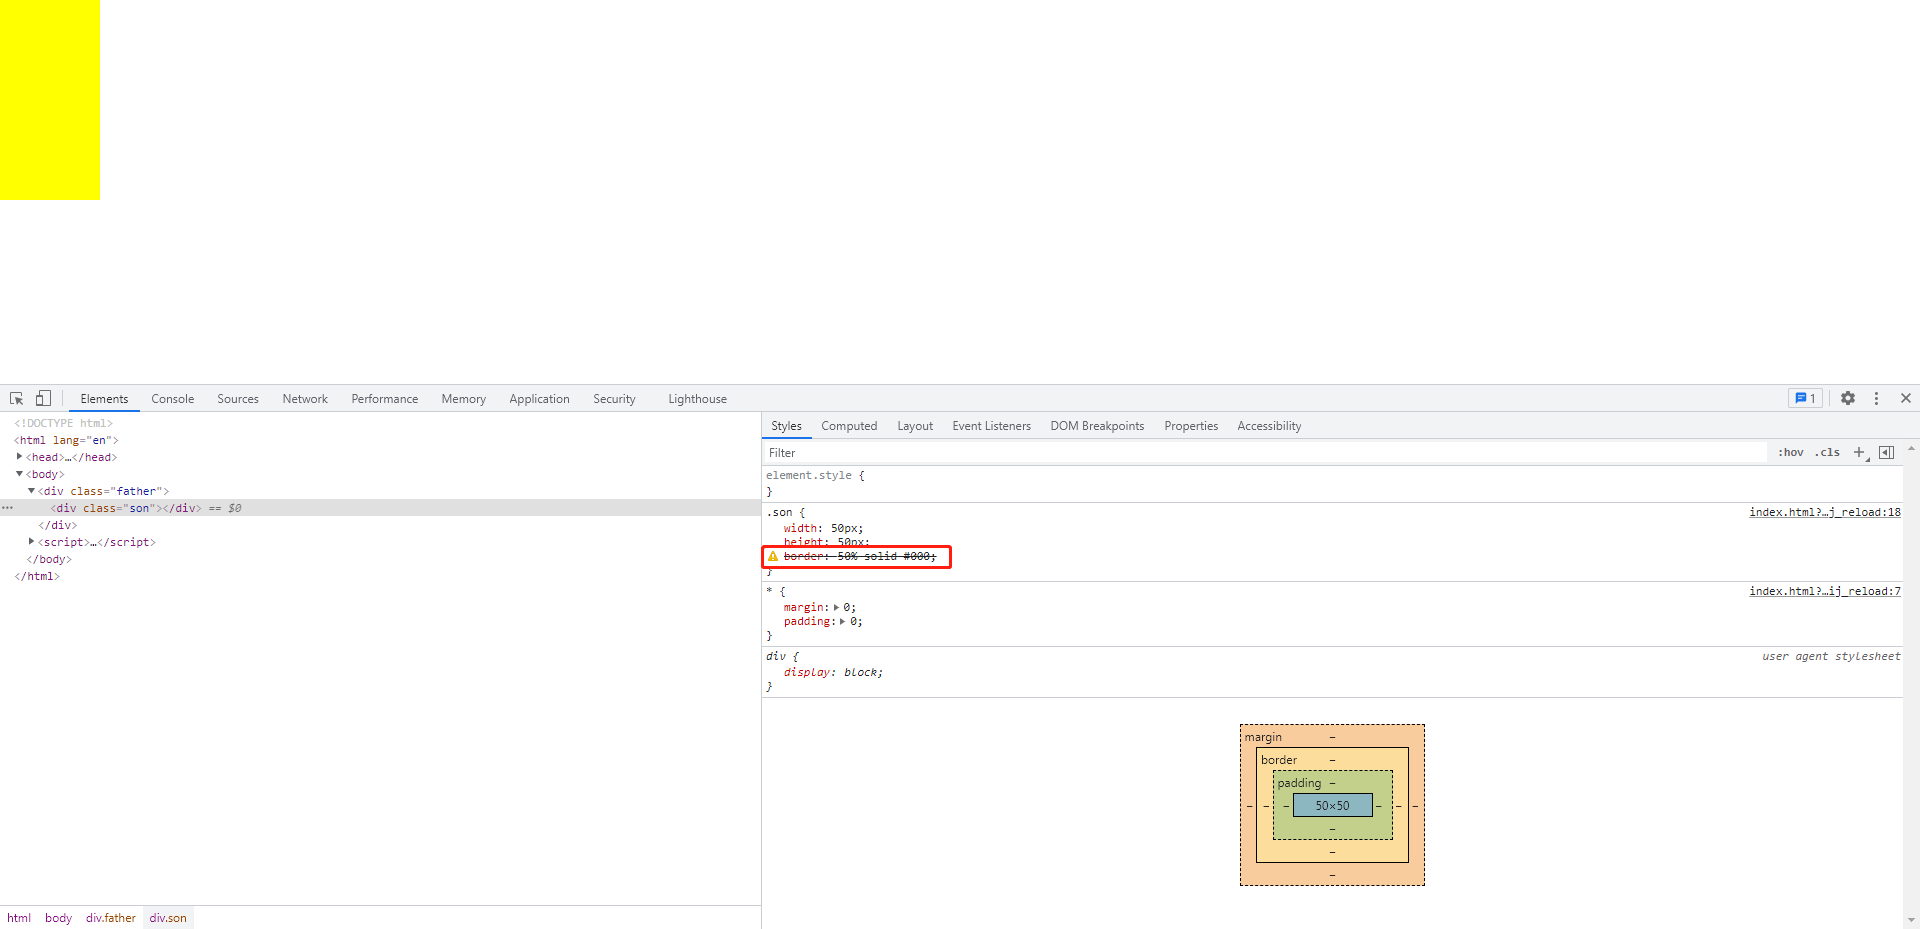Viewport: 1920px width, 929px height.
Task: Open the Performance tab
Action: point(385,399)
